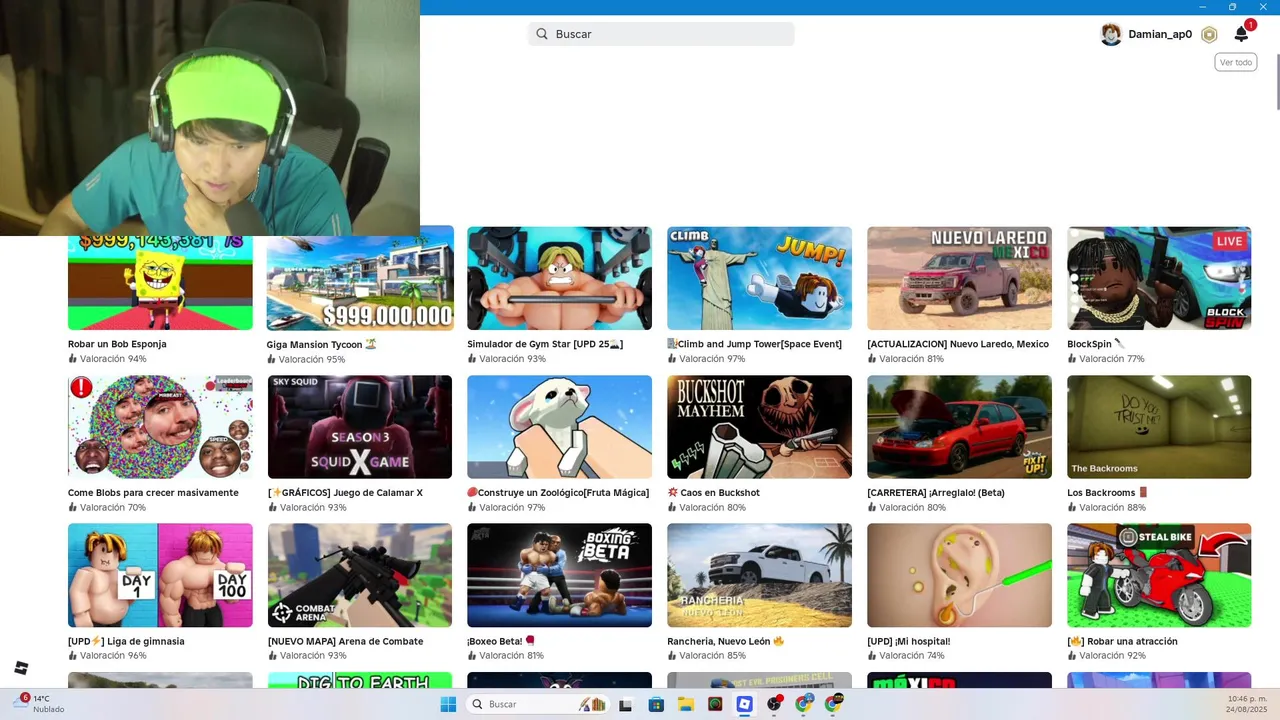Click the search magnifier icon in Buscar
This screenshot has height=720, width=1280.
click(x=542, y=34)
